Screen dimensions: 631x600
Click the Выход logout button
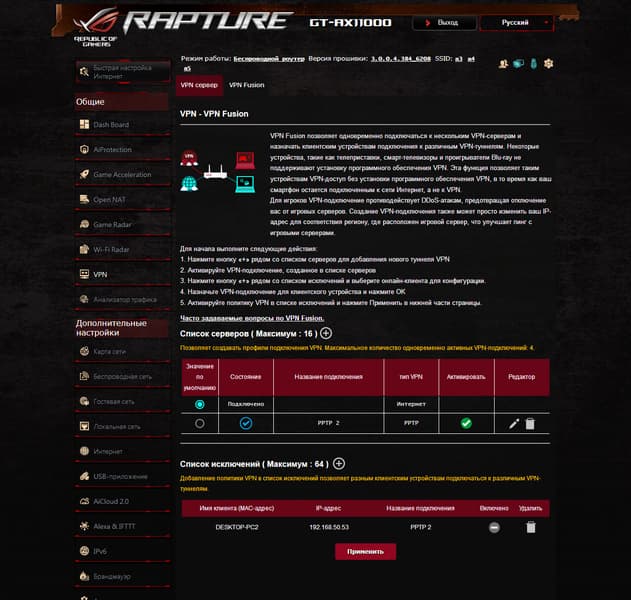tap(444, 23)
